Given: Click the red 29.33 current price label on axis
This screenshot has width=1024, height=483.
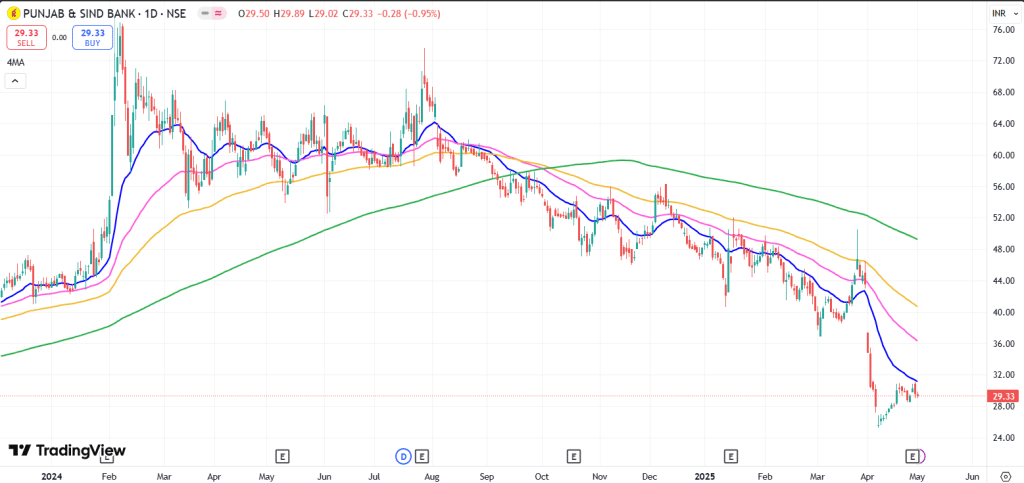Looking at the screenshot, I should 1001,396.
